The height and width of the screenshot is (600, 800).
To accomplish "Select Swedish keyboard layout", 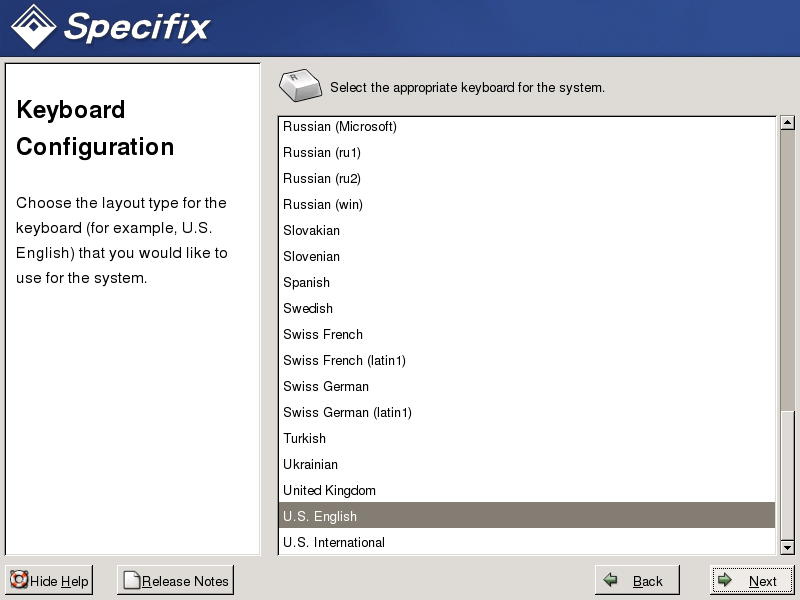I will click(x=308, y=309).
